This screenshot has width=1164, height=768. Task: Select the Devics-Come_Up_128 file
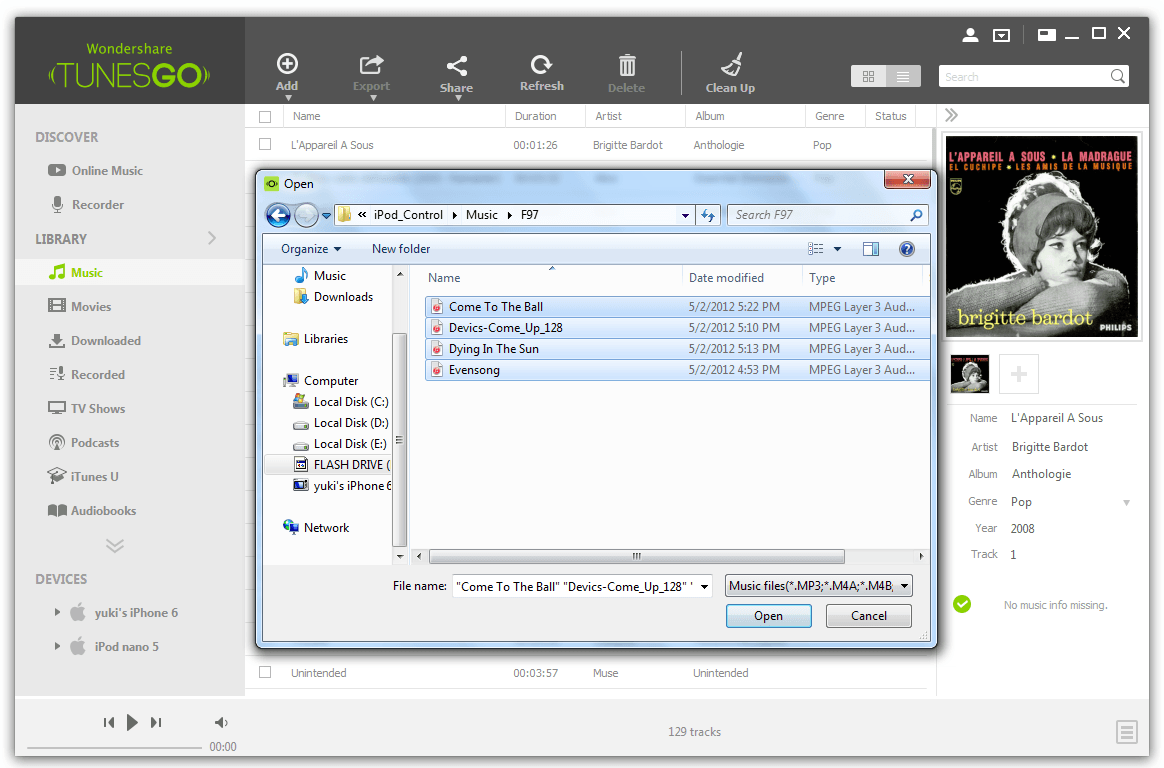coord(677,328)
